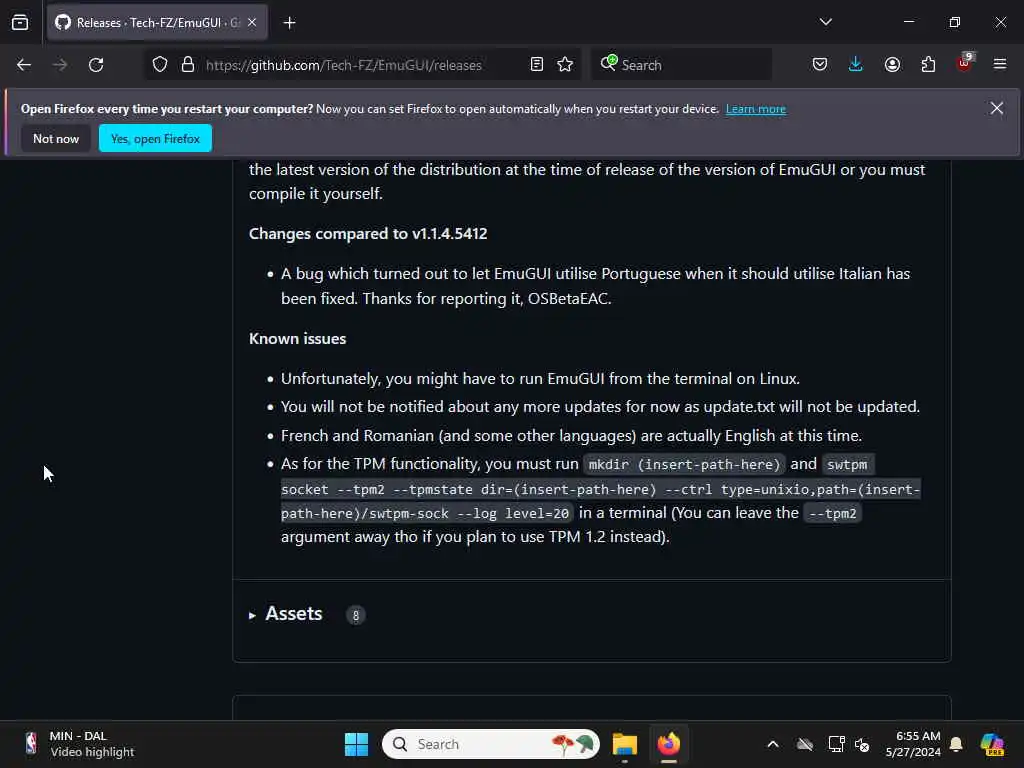The image size is (1024, 768).
Task: Click the muted volume tray icon
Action: pyautogui.click(x=862, y=744)
